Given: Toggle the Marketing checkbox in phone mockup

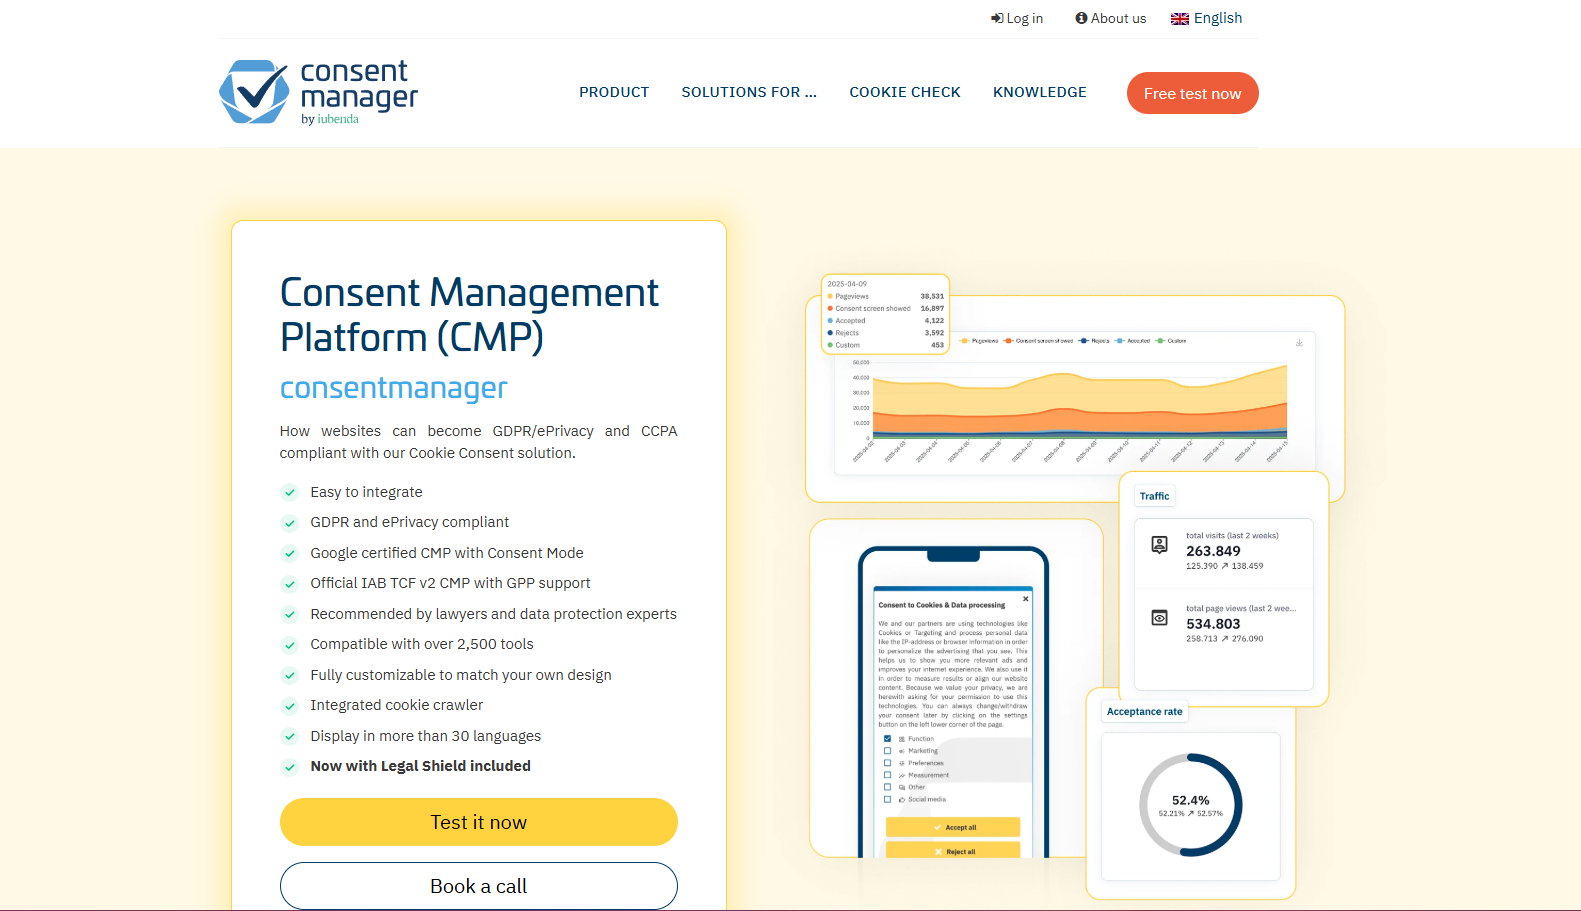Looking at the screenshot, I should pos(887,751).
